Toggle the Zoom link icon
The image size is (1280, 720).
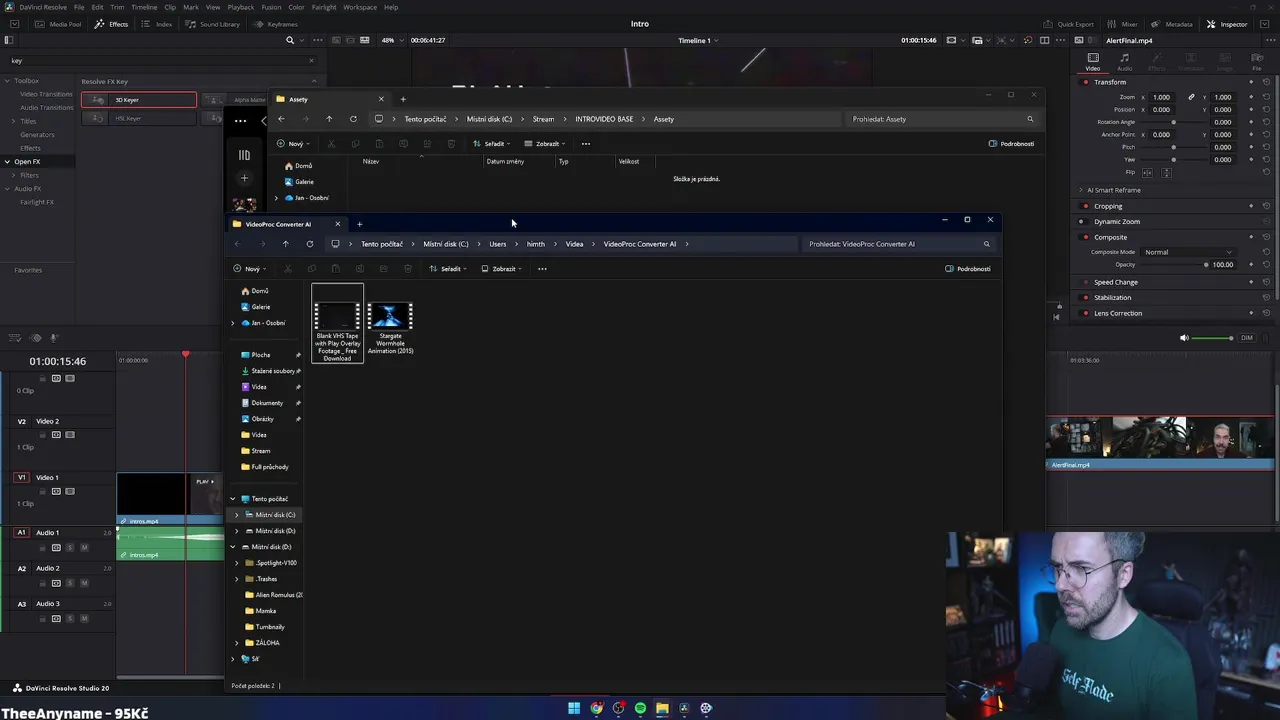1191,97
